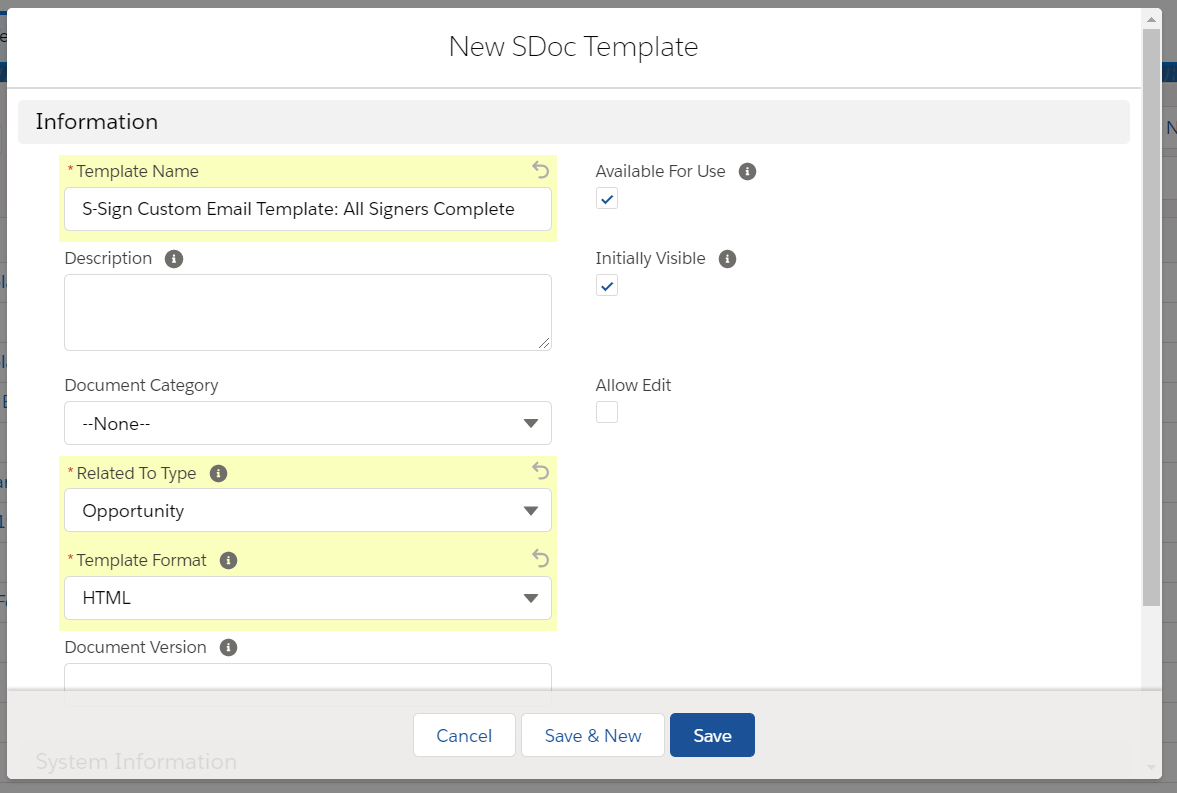Click the dialog's vertical scrollbar thumb
The height and width of the screenshot is (793, 1177).
point(1151,317)
